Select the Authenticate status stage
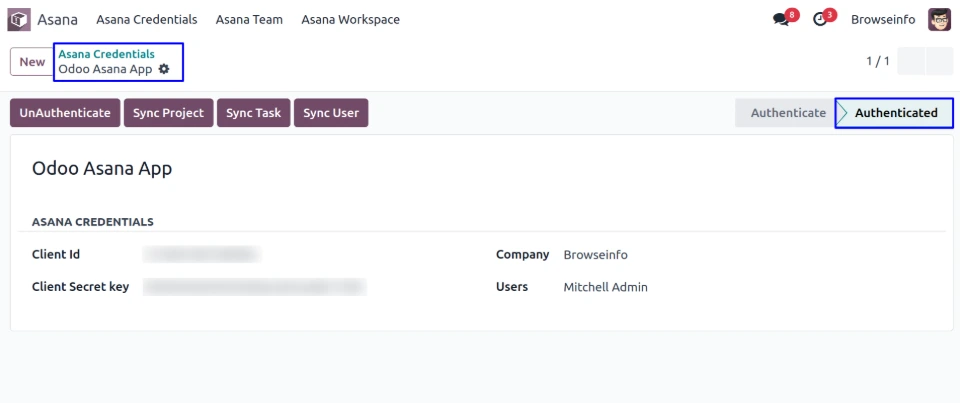This screenshot has width=960, height=403. 788,113
